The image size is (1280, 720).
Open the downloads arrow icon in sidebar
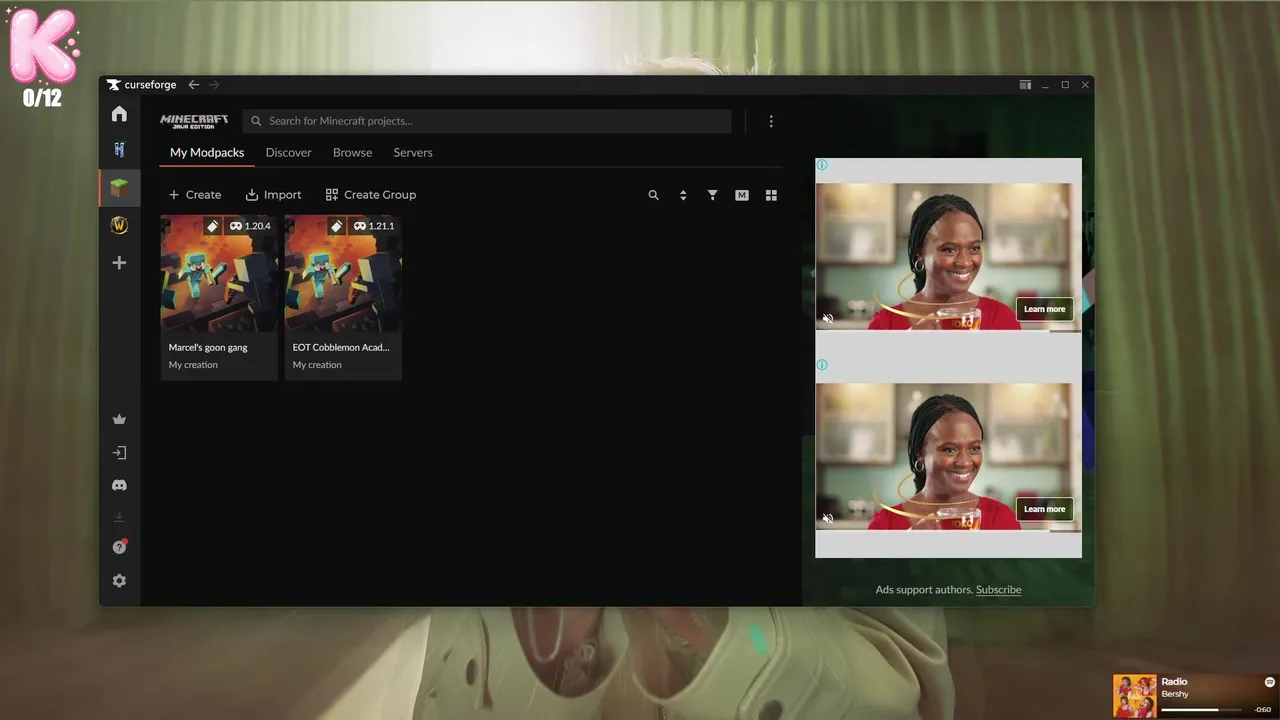coord(119,517)
